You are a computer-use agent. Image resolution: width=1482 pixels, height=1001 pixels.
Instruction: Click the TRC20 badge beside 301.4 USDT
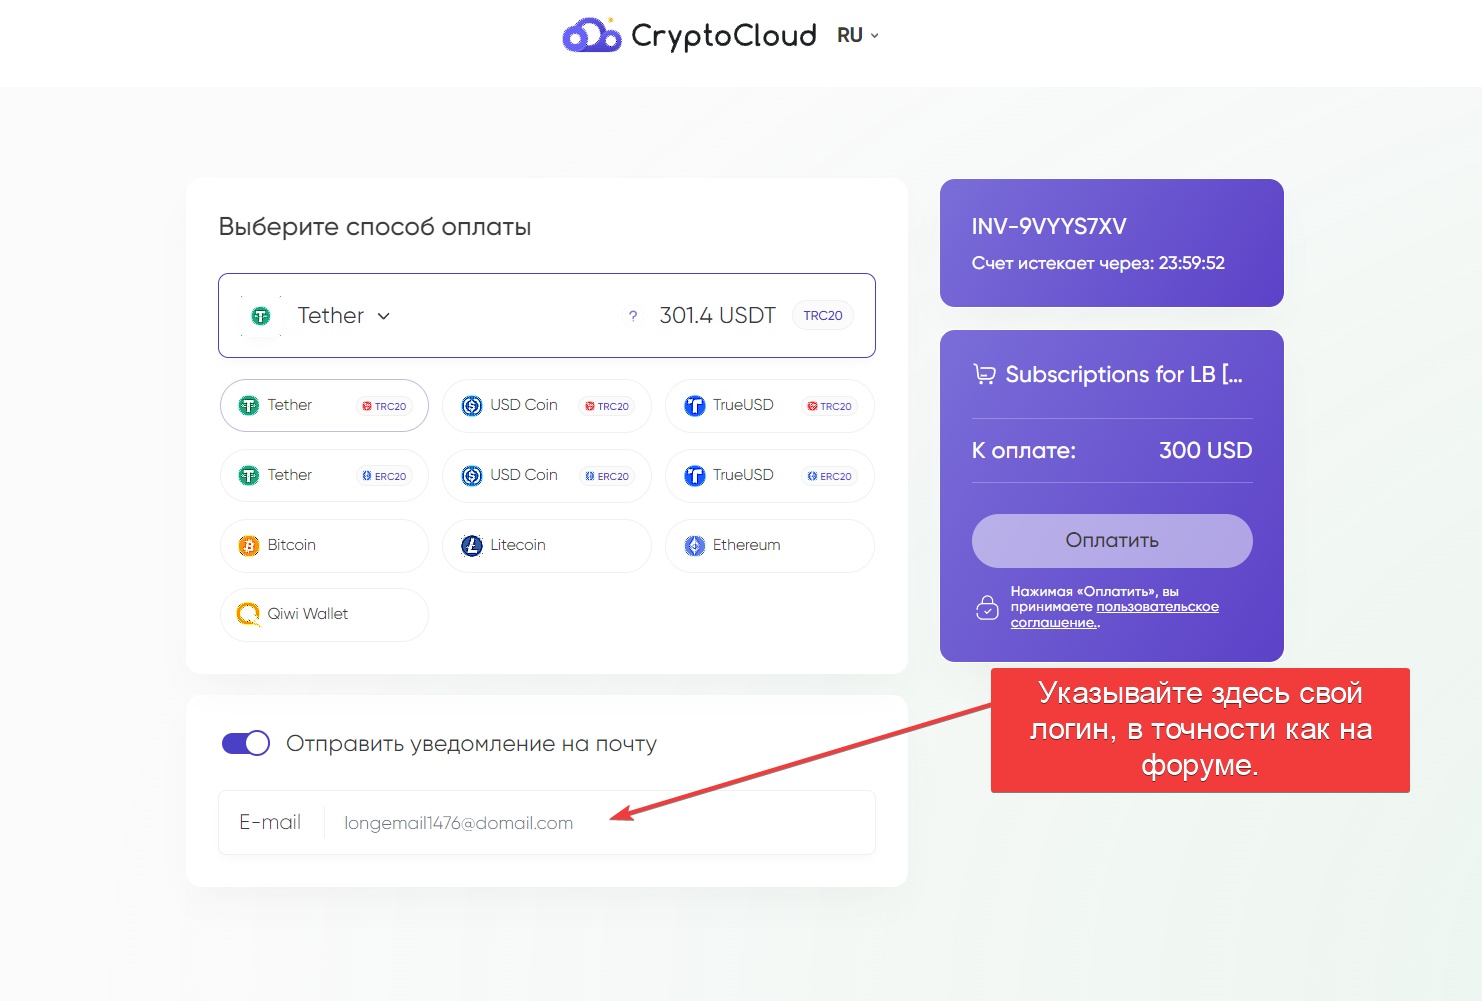[823, 316]
